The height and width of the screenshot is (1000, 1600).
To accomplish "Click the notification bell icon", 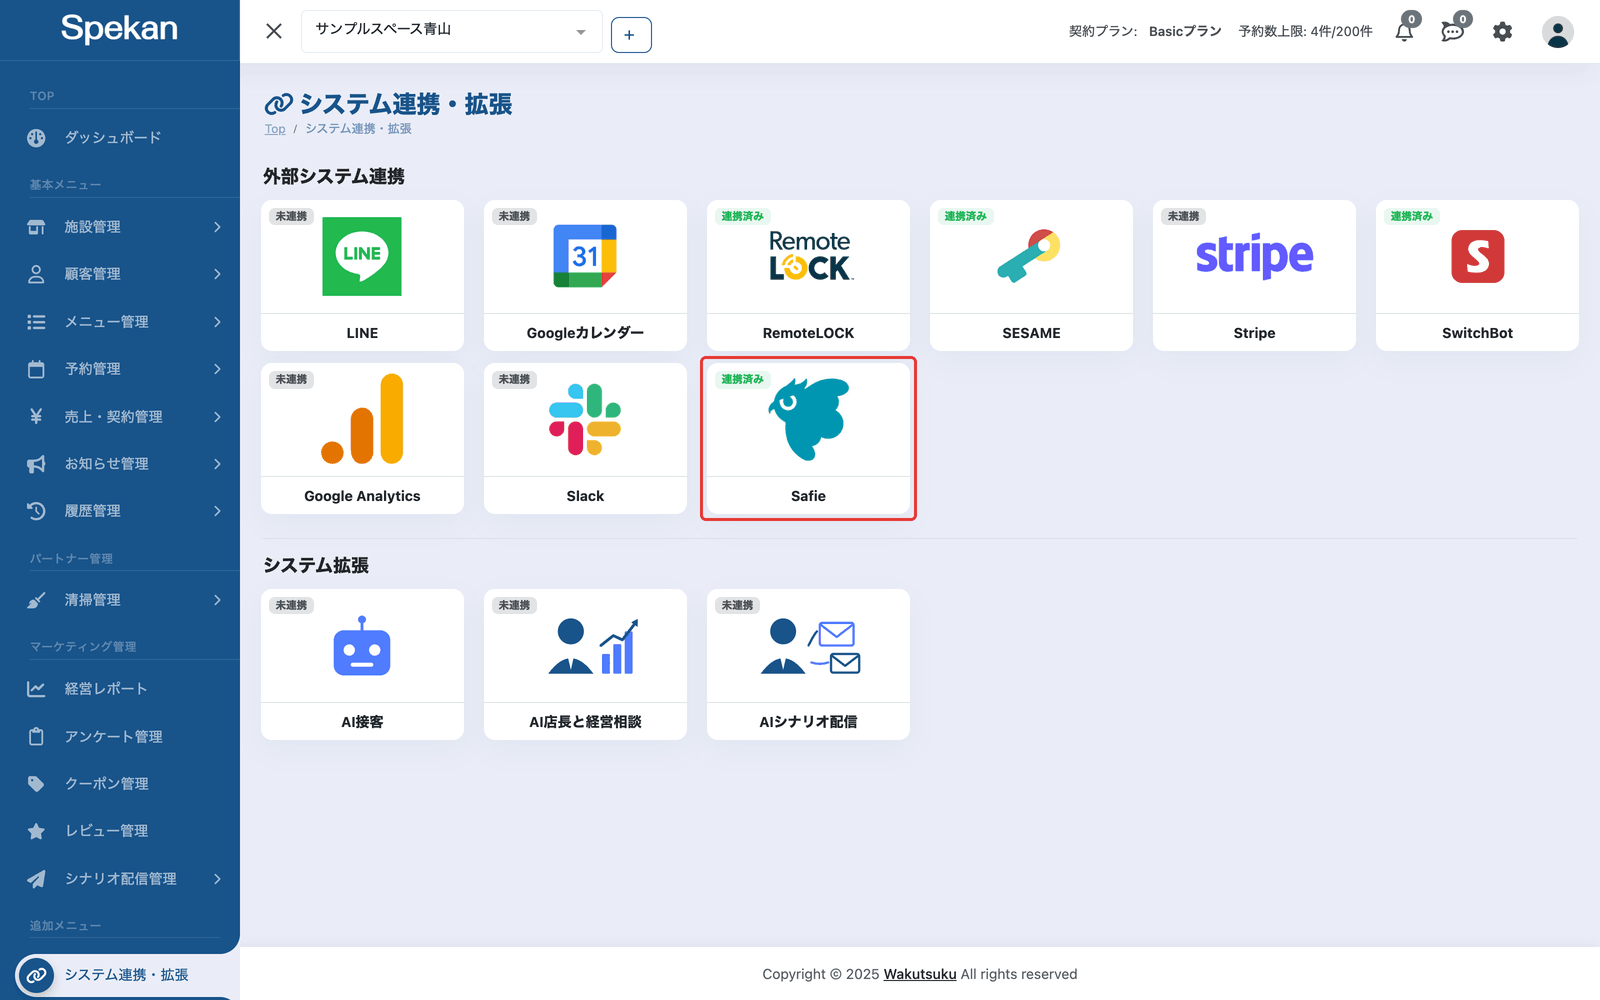I will 1404,32.
